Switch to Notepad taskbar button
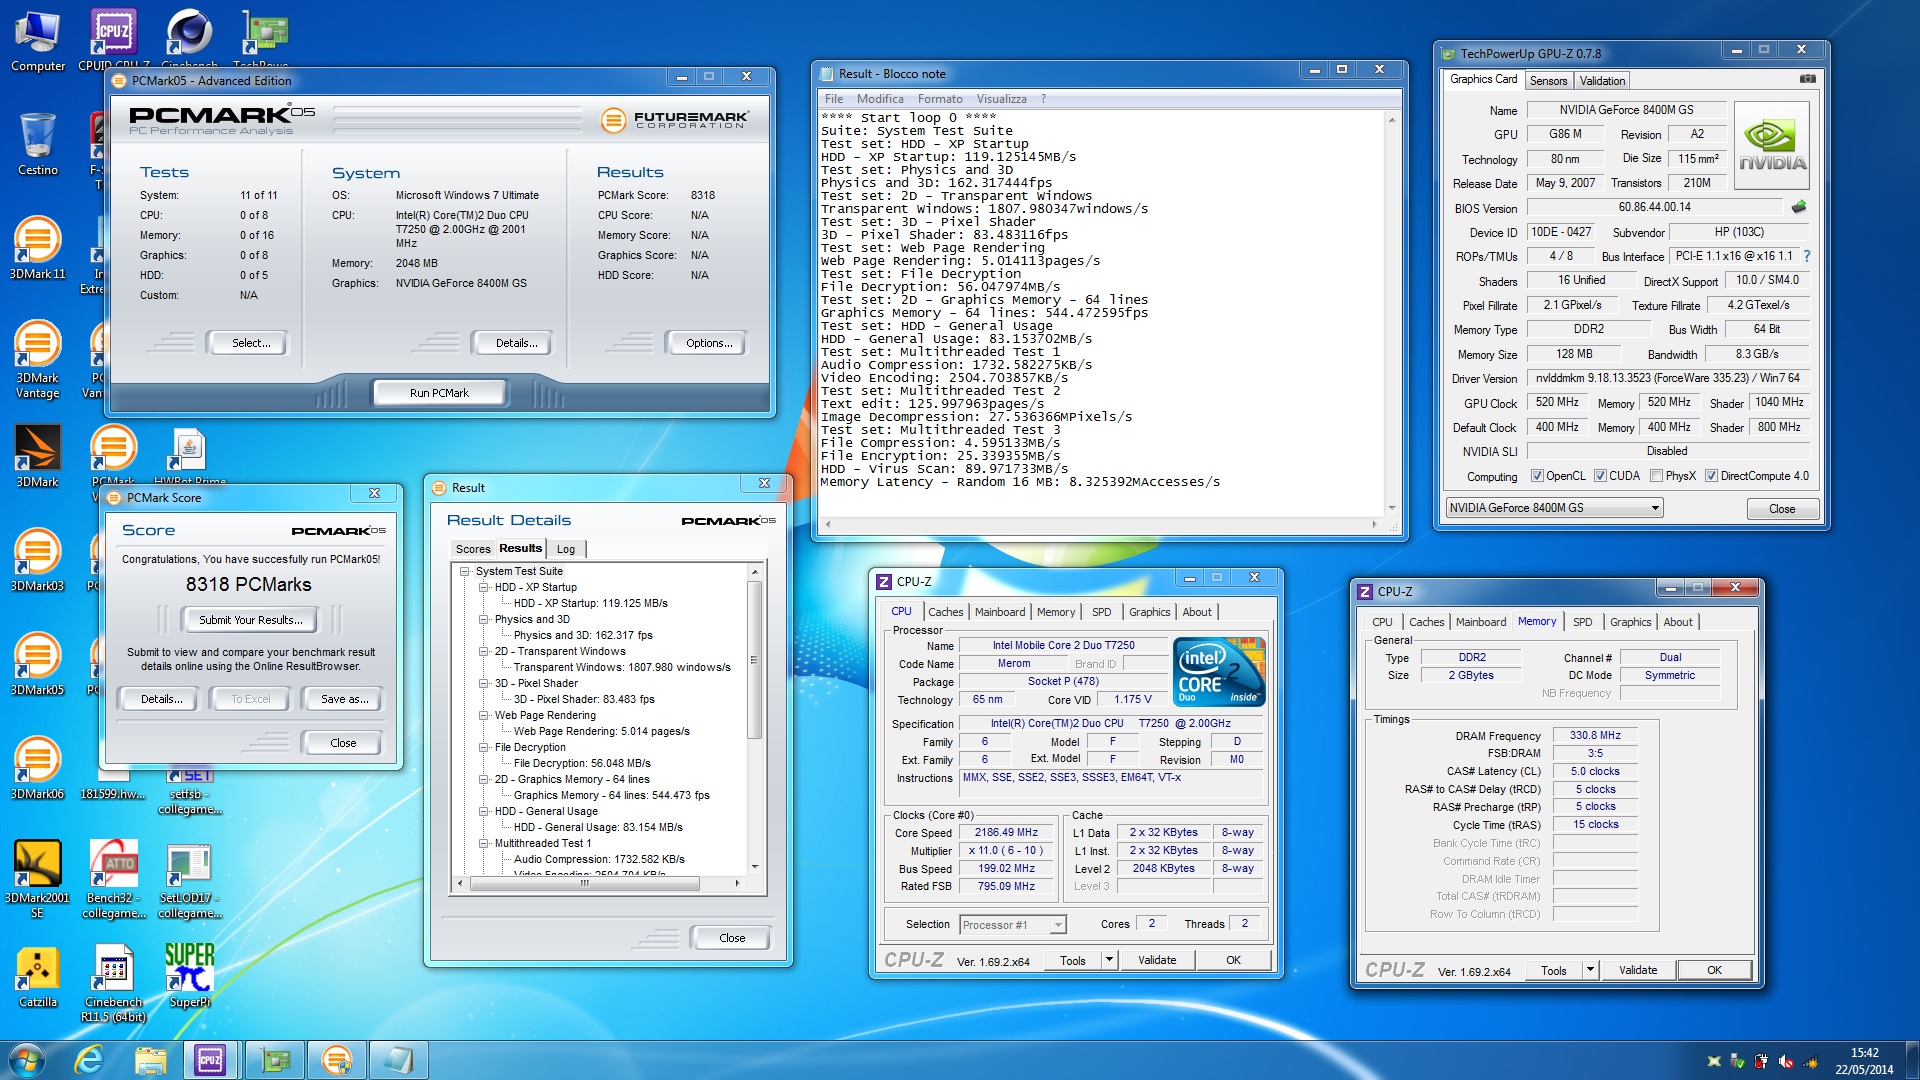 pos(398,1060)
